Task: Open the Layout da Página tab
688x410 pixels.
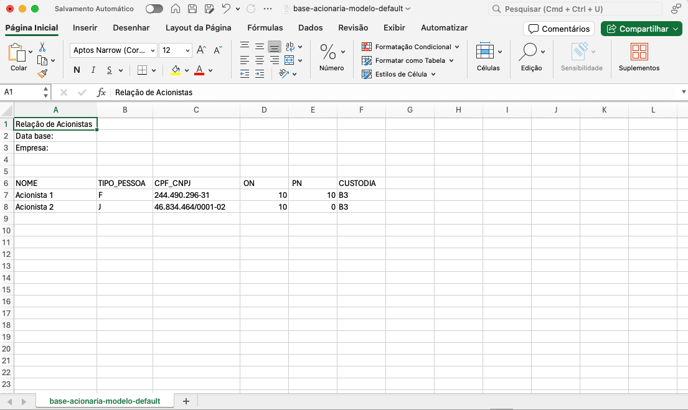Action: pos(198,28)
